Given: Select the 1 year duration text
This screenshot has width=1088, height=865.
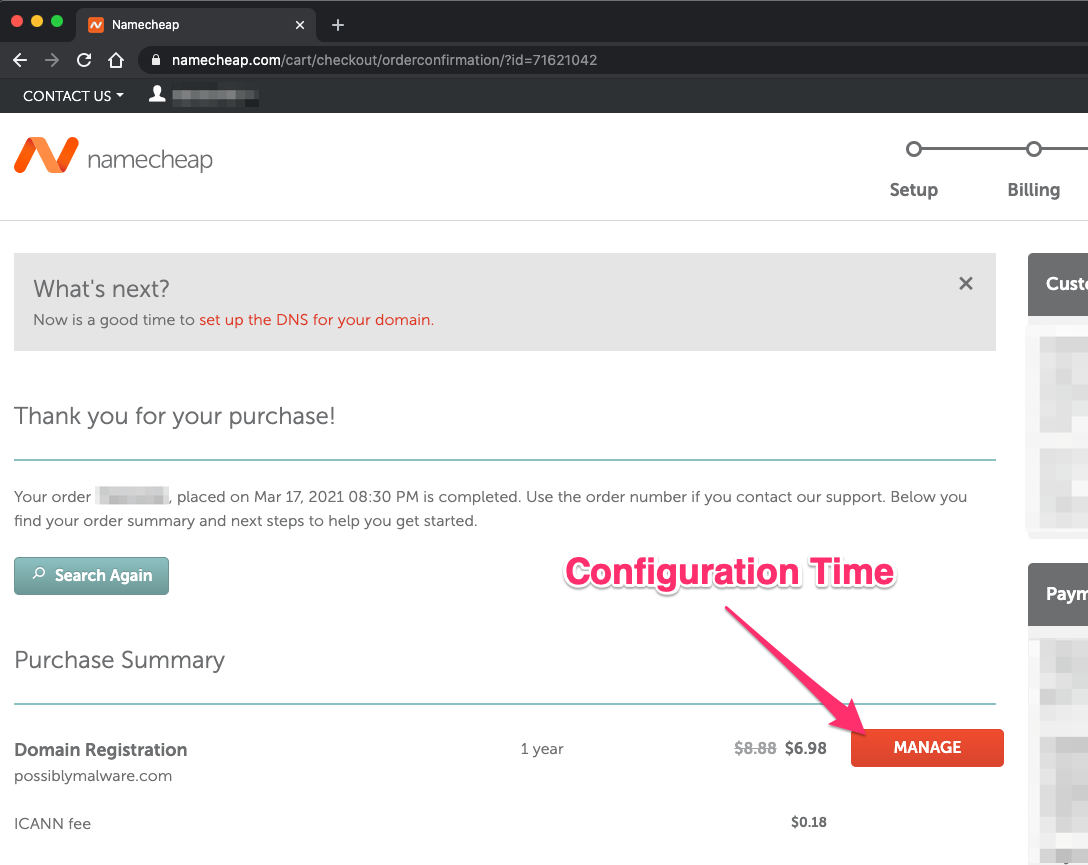Looking at the screenshot, I should tap(542, 749).
